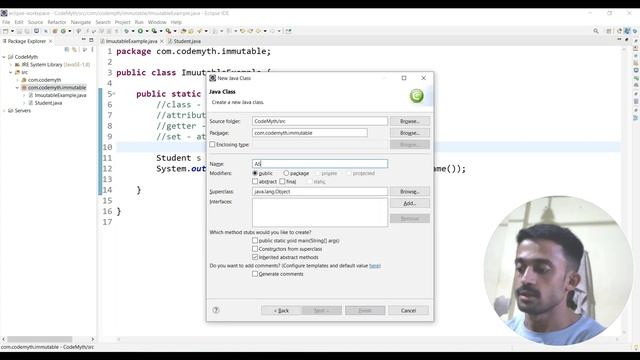Click the Debug bug toolbar icon
Image resolution: width=640 pixels, height=360 pixels.
tap(127, 31)
